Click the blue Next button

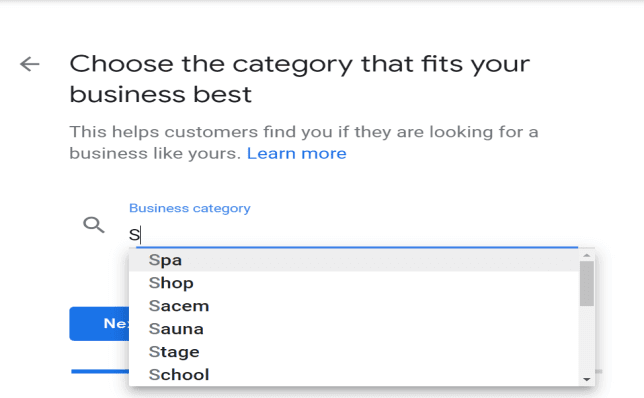point(99,324)
